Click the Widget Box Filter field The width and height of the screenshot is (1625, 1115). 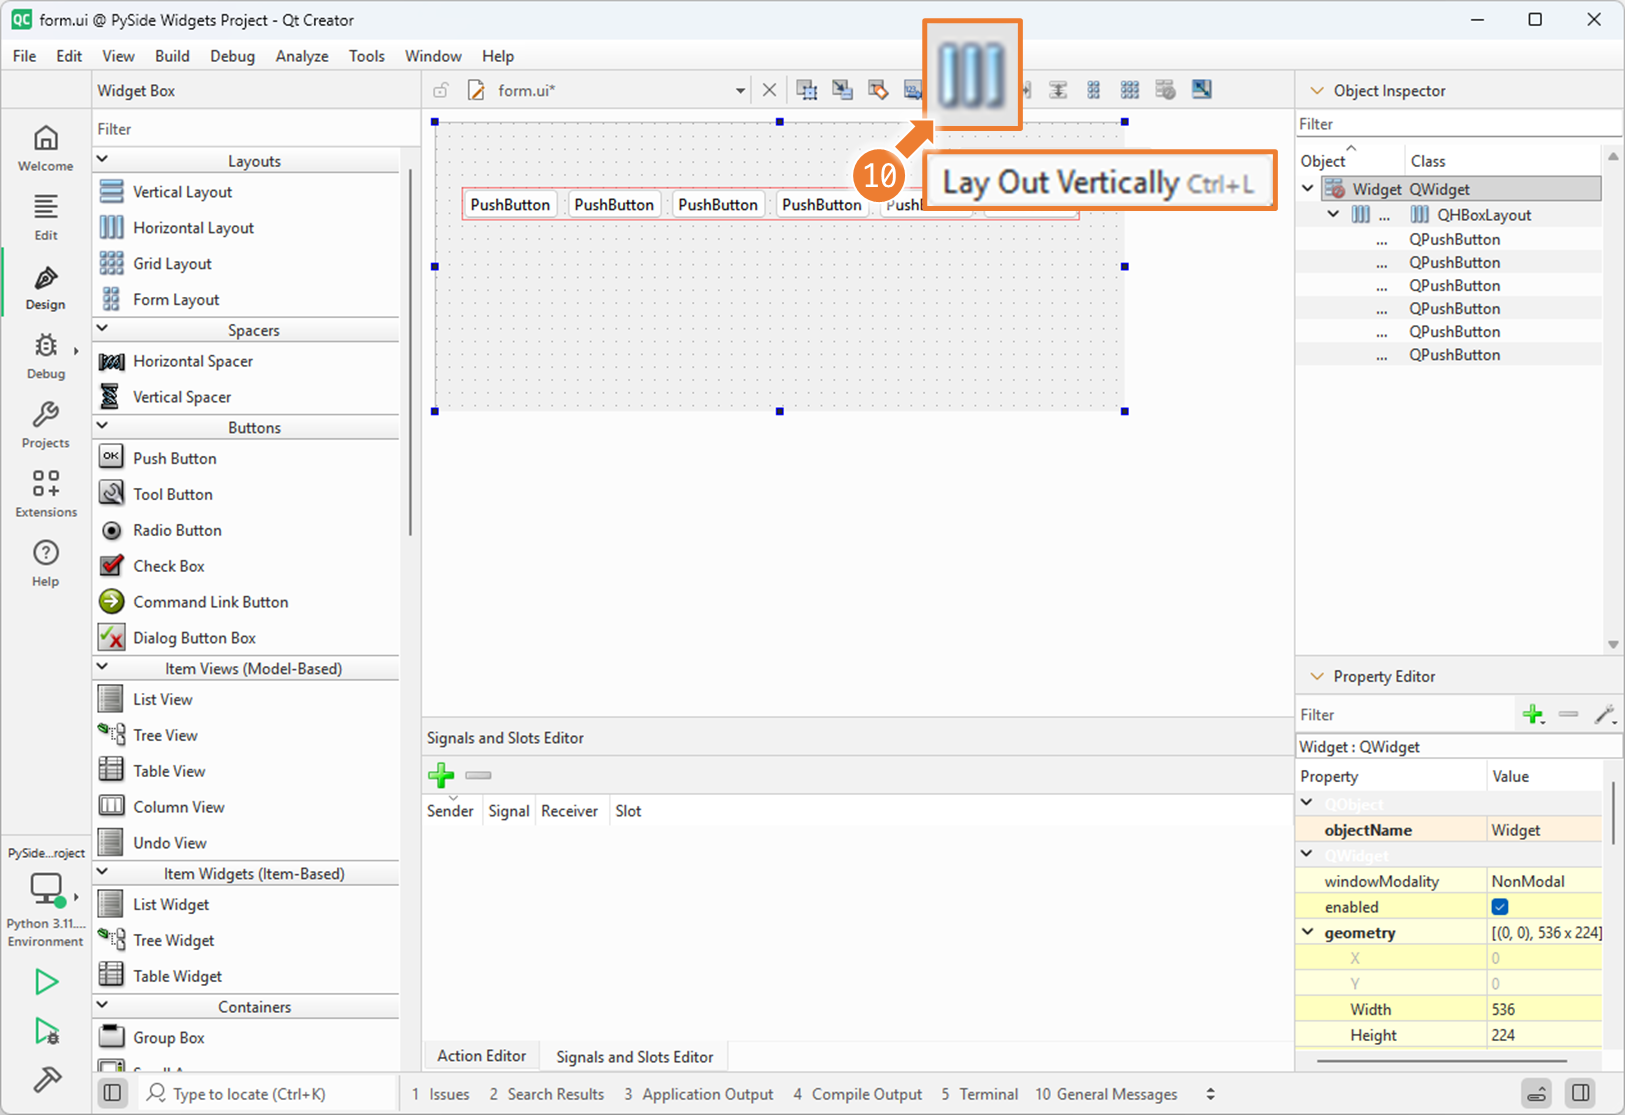[x=256, y=129]
